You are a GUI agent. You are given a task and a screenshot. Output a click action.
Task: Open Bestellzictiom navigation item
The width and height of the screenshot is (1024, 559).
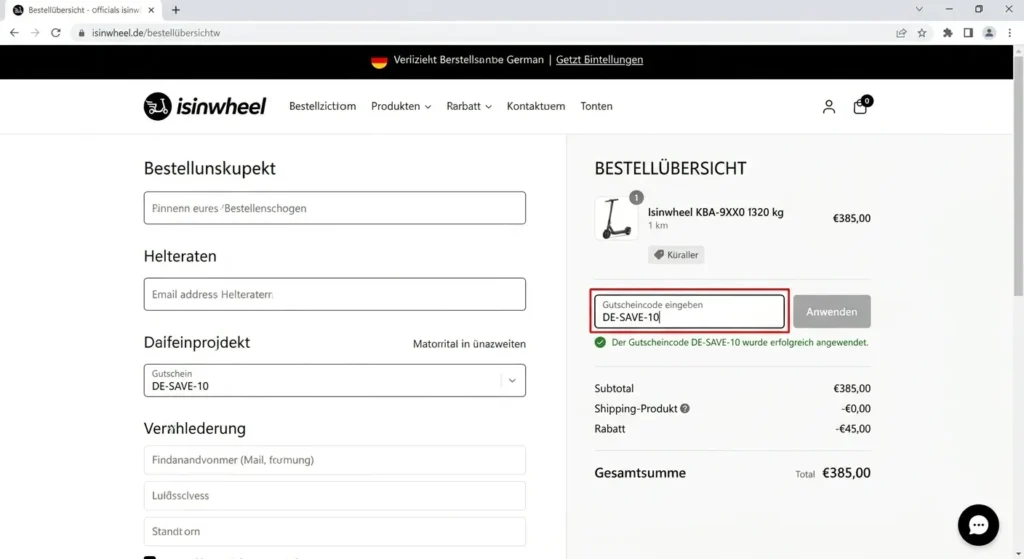(323, 106)
